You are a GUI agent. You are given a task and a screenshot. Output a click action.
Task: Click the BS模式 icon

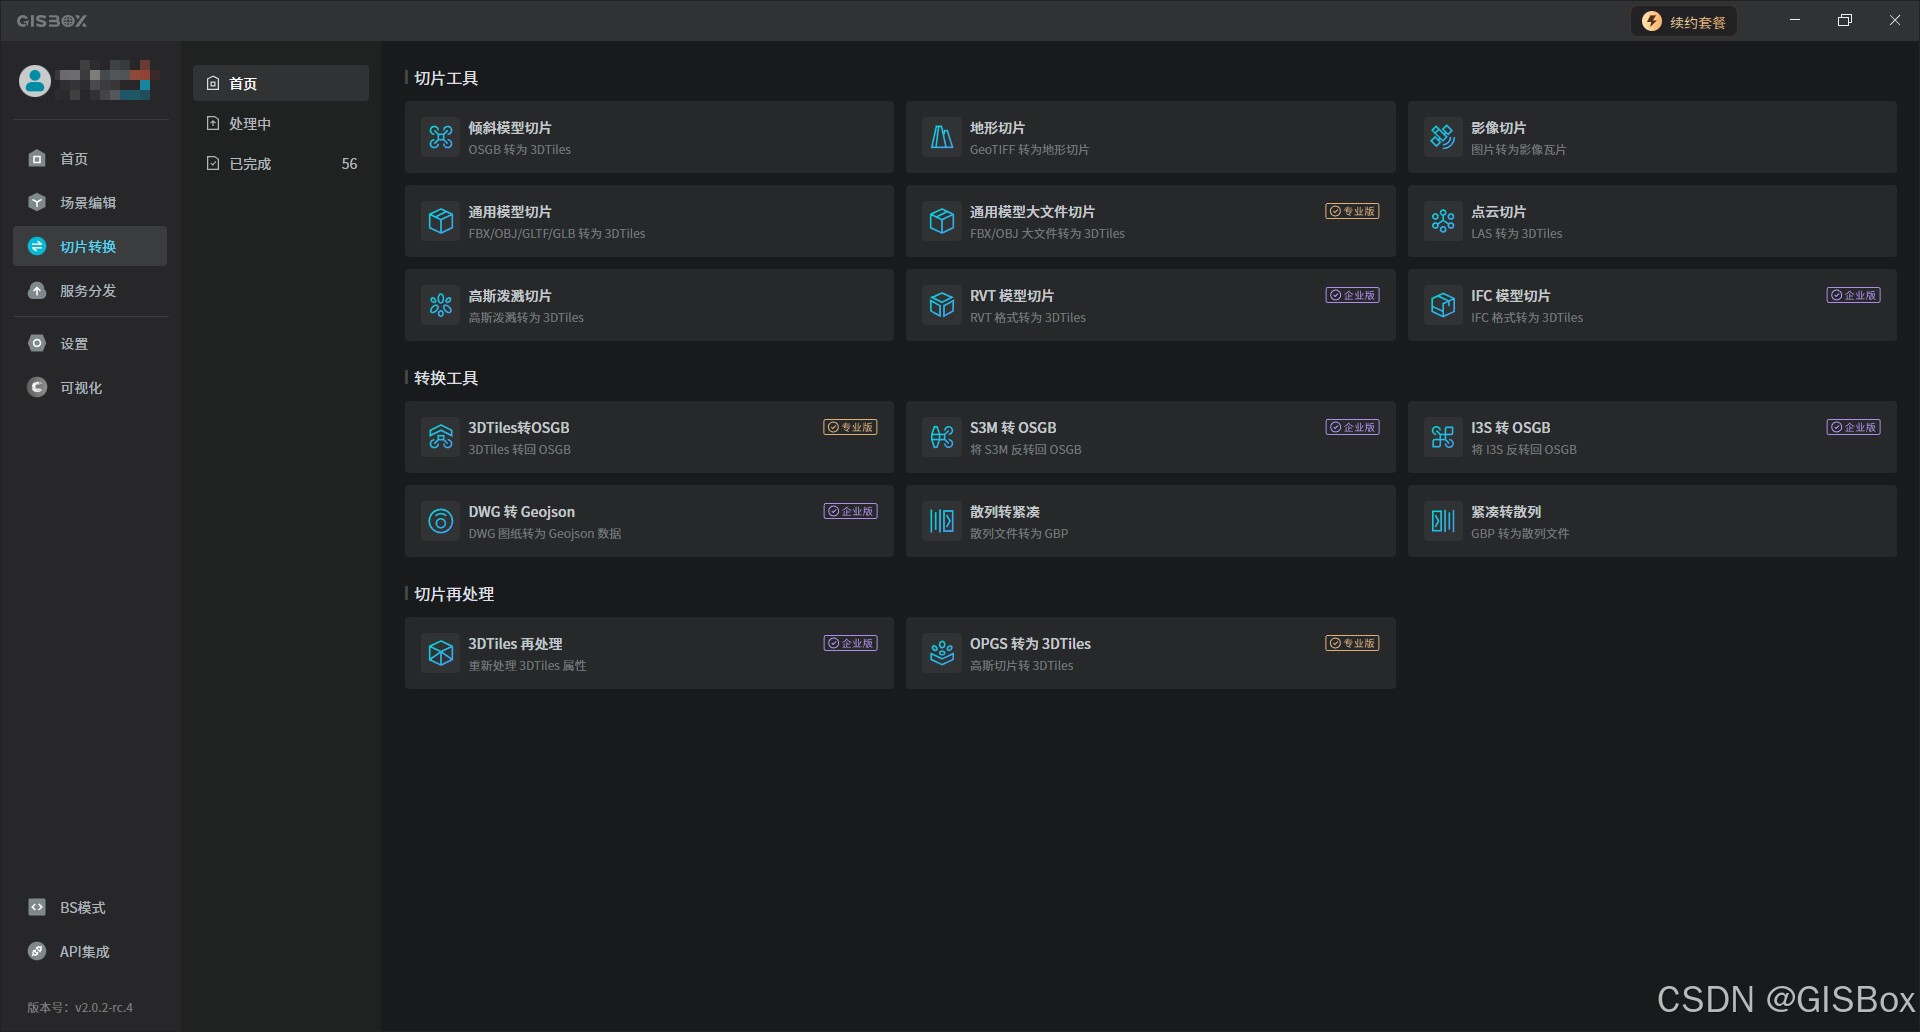click(x=37, y=907)
